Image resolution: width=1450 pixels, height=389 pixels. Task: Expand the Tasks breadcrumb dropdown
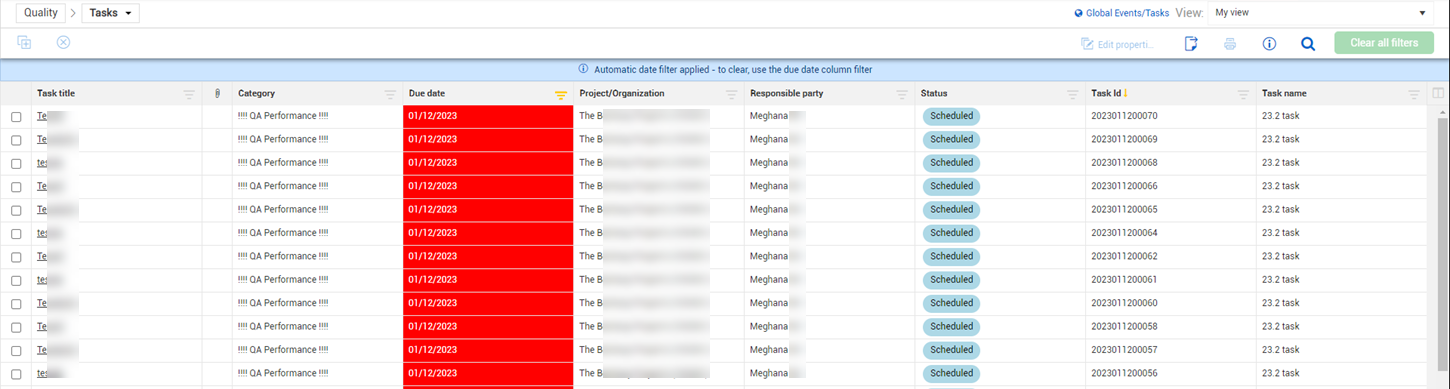110,13
